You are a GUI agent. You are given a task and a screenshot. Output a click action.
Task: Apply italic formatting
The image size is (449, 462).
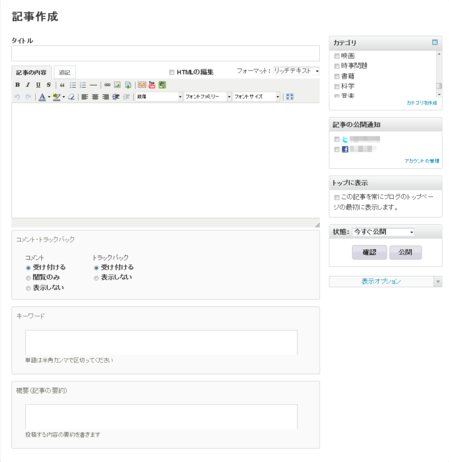coord(28,85)
